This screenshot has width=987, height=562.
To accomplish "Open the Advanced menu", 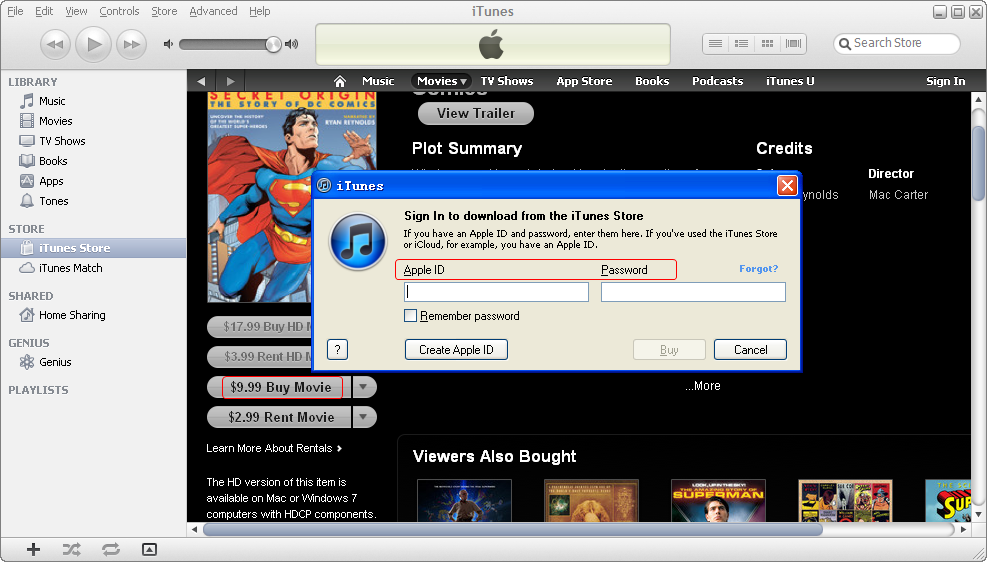I will click(213, 11).
